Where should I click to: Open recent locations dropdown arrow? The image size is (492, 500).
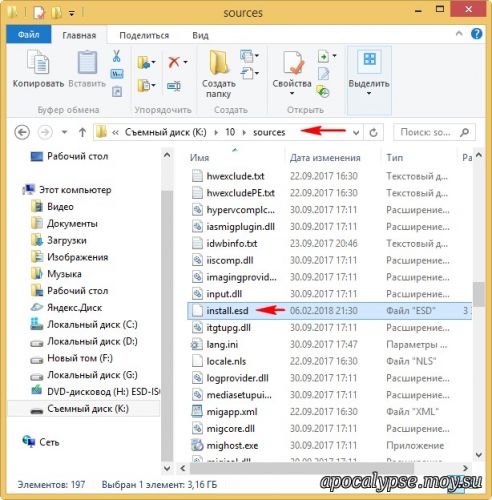65,132
